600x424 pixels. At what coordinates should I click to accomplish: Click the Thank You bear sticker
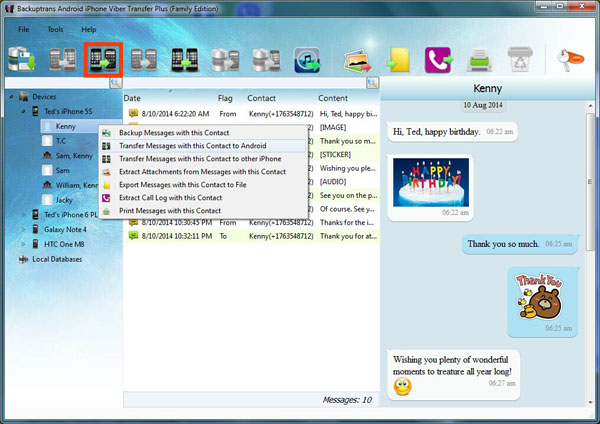tap(540, 297)
